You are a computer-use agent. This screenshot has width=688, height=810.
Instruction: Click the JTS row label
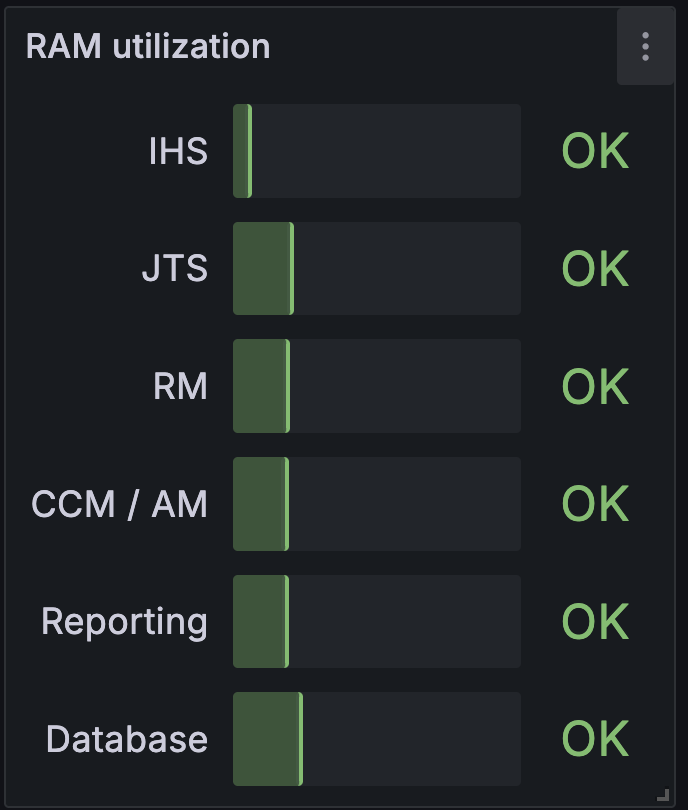(175, 269)
